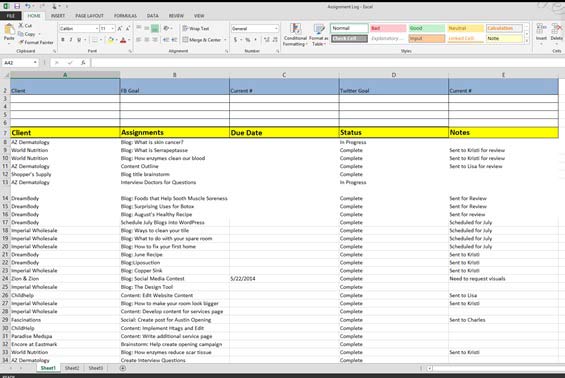Open the Name Box dropdown arrow
The image size is (565, 378).
click(35, 63)
